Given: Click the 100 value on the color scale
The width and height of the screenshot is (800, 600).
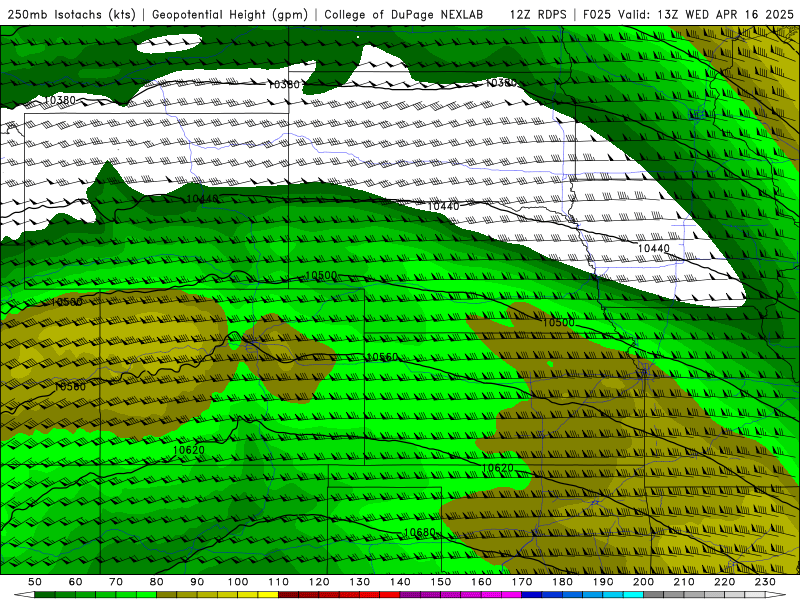Looking at the screenshot, I should click(238, 582).
